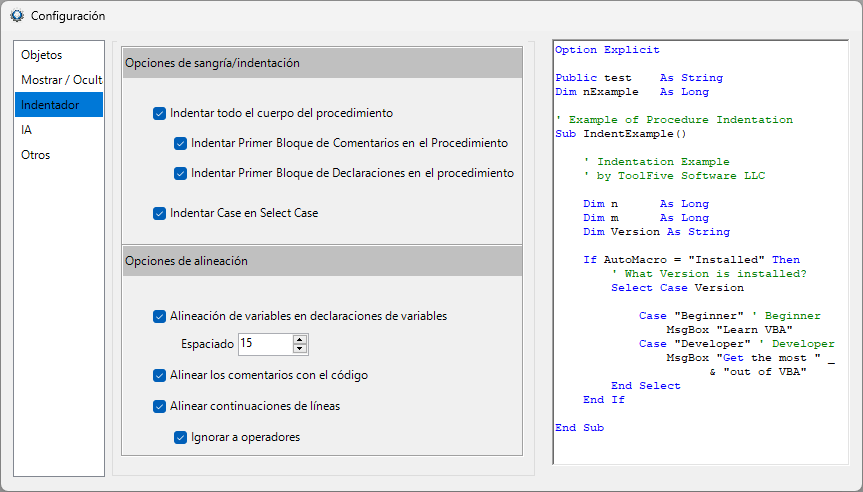The height and width of the screenshot is (492, 863).
Task: Open the IA settings section
Action: (59, 130)
